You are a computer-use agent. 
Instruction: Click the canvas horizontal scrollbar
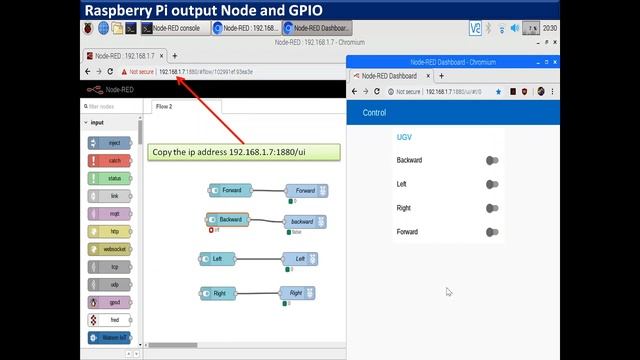coord(173,345)
